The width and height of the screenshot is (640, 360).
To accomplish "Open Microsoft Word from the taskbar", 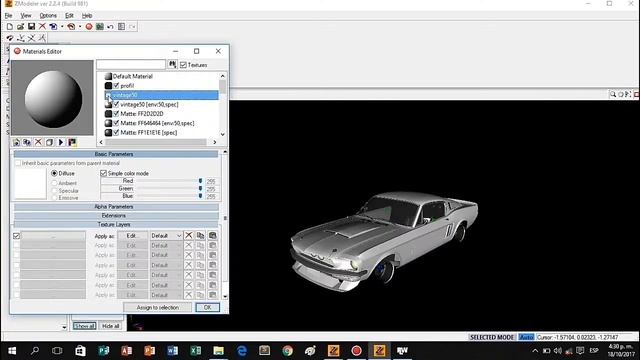I will click(172, 351).
